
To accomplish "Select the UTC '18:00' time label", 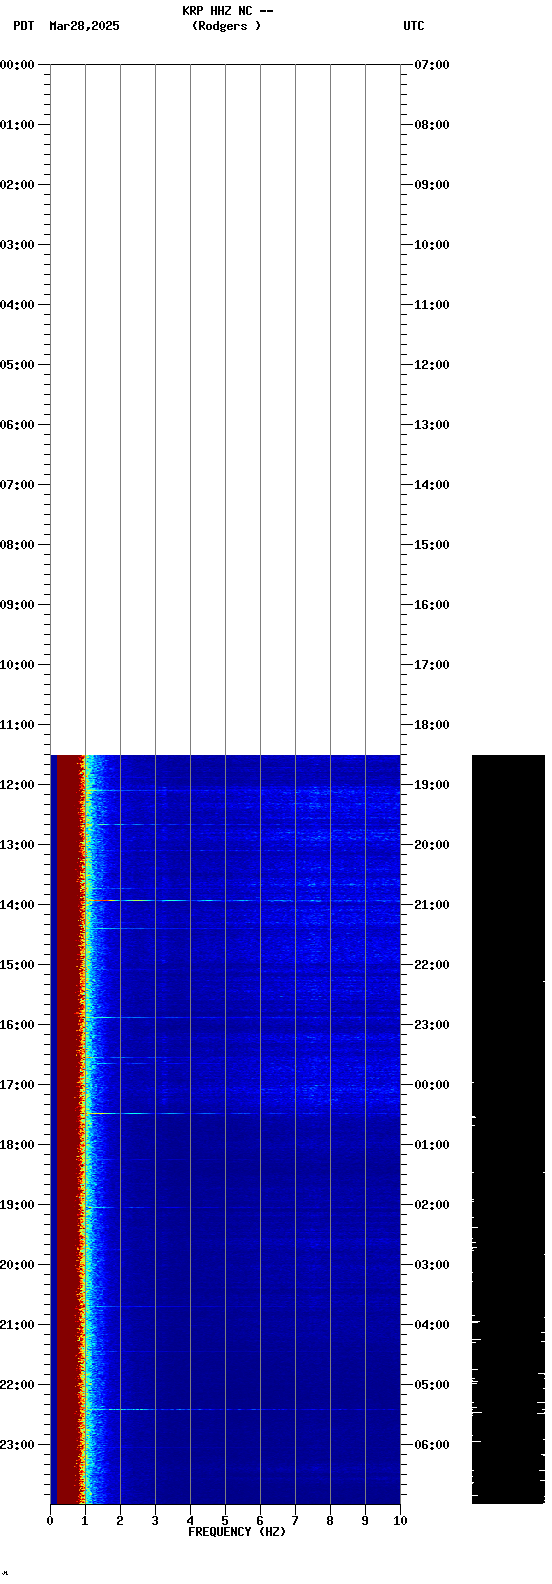I will (432, 725).
